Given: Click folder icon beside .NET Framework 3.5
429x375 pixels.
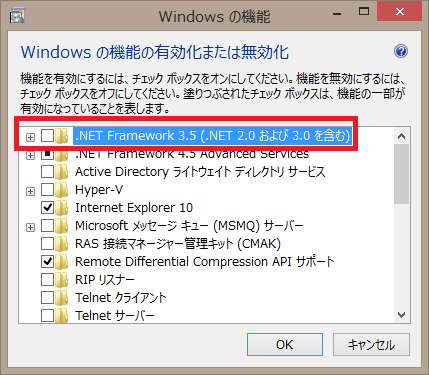Looking at the screenshot, I should 62,136.
